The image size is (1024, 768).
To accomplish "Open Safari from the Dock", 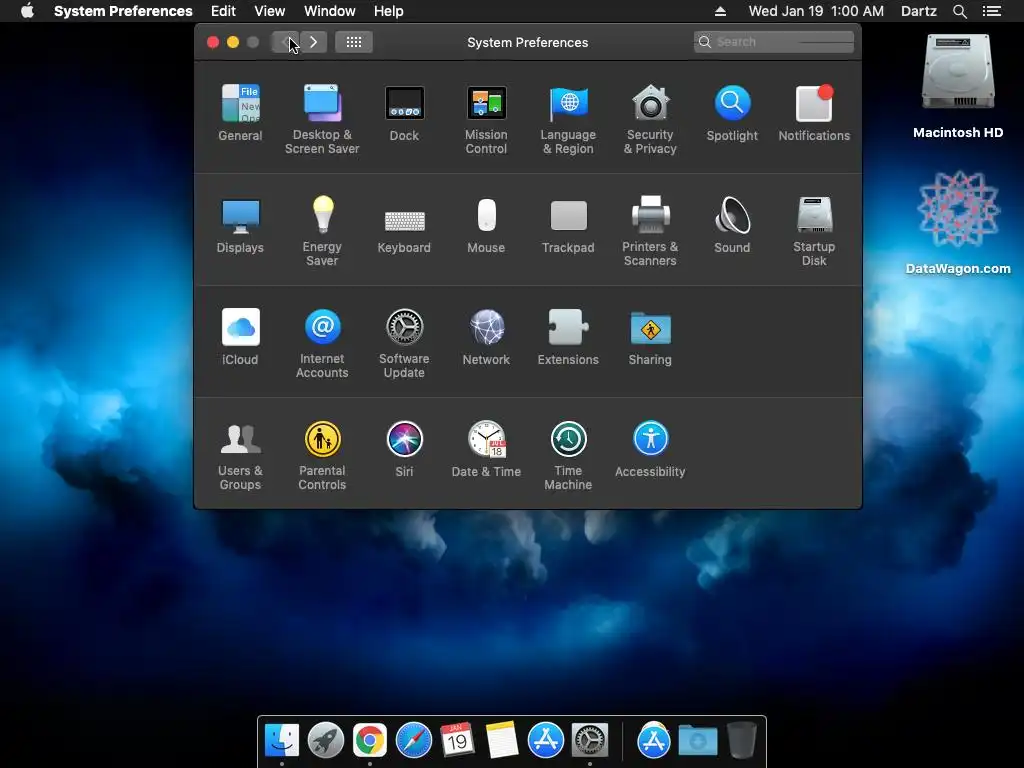I will click(x=413, y=741).
